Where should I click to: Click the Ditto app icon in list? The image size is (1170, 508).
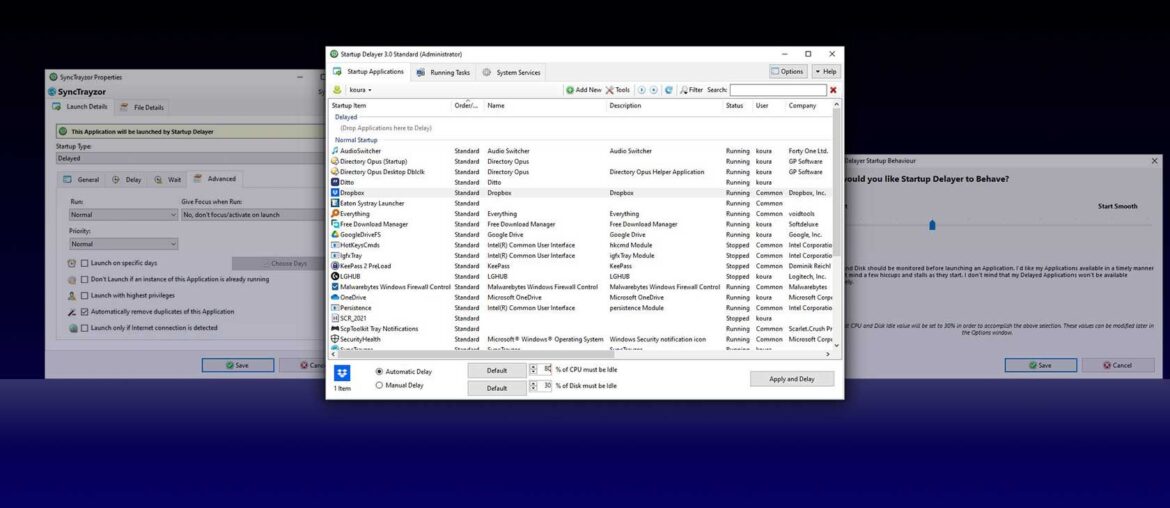(x=335, y=182)
